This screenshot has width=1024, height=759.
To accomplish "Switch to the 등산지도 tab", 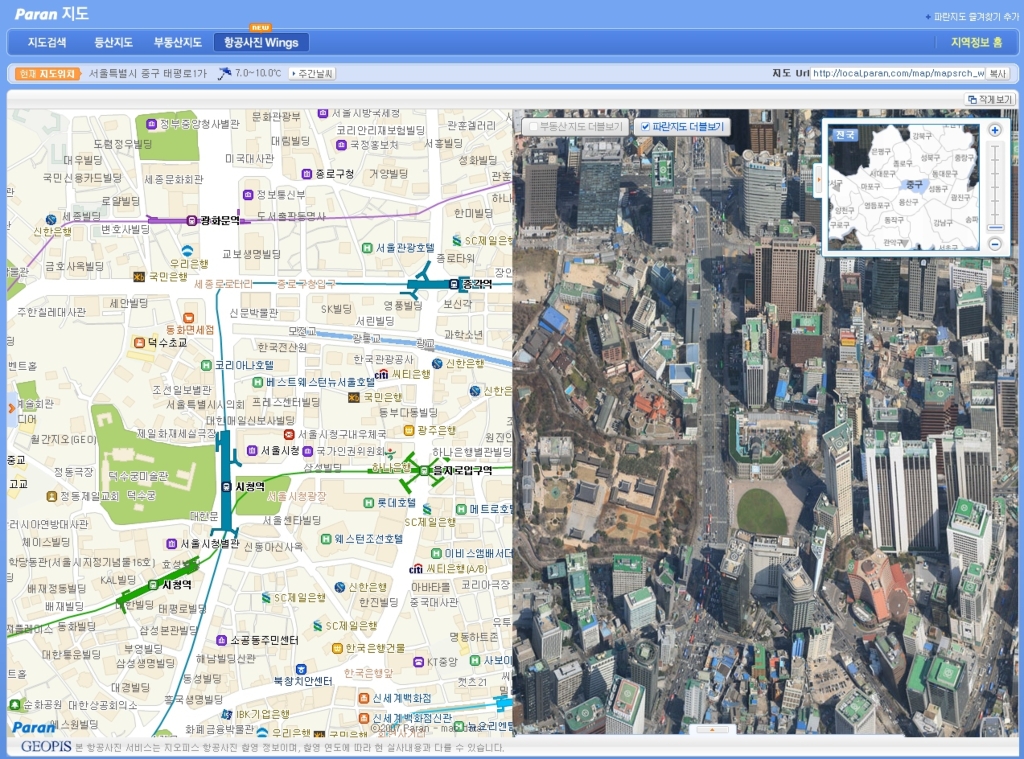I will click(x=113, y=42).
